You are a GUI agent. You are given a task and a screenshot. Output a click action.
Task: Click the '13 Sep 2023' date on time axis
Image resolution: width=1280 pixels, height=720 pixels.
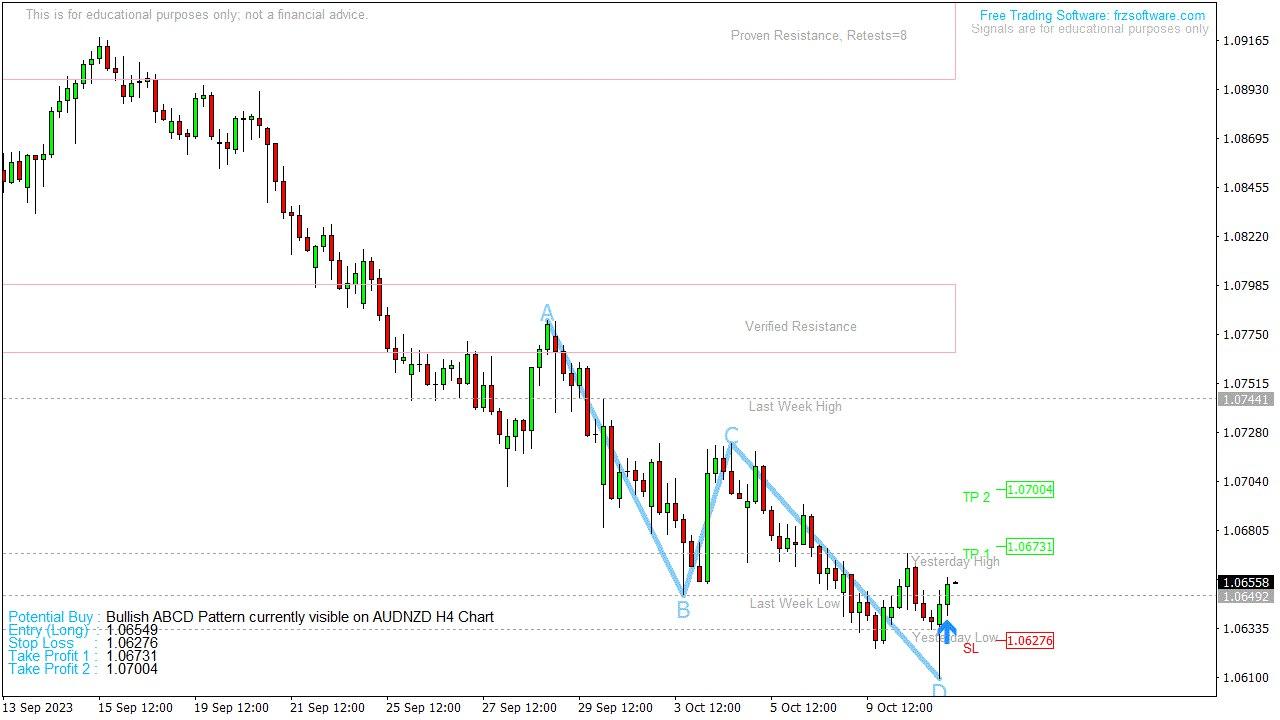[x=38, y=707]
